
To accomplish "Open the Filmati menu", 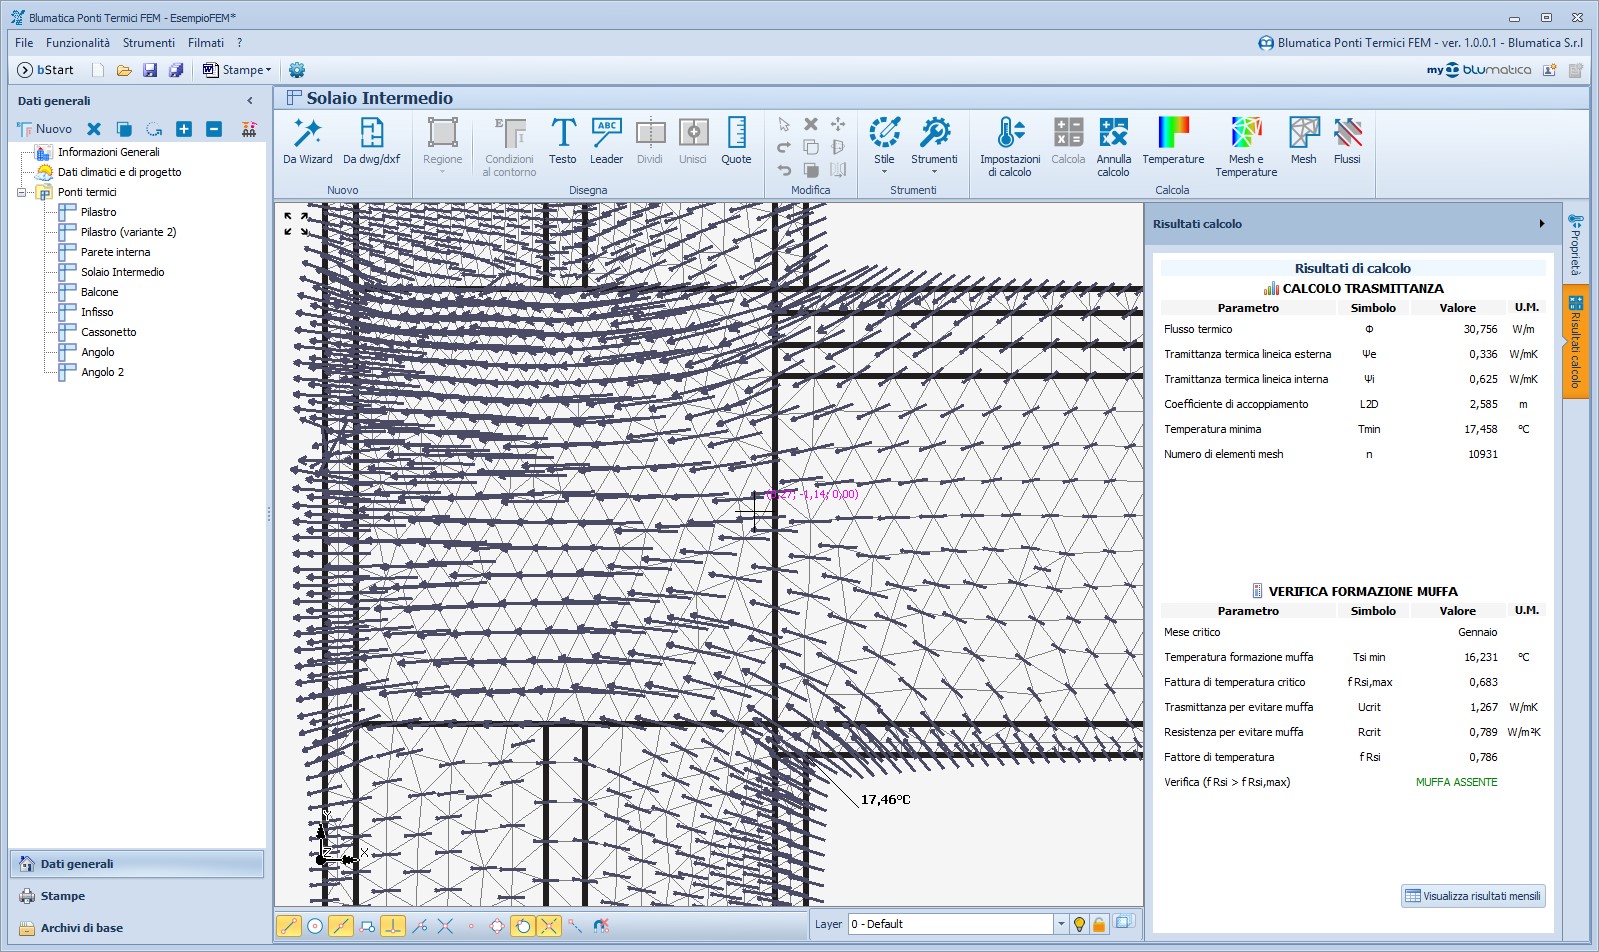I will [206, 43].
